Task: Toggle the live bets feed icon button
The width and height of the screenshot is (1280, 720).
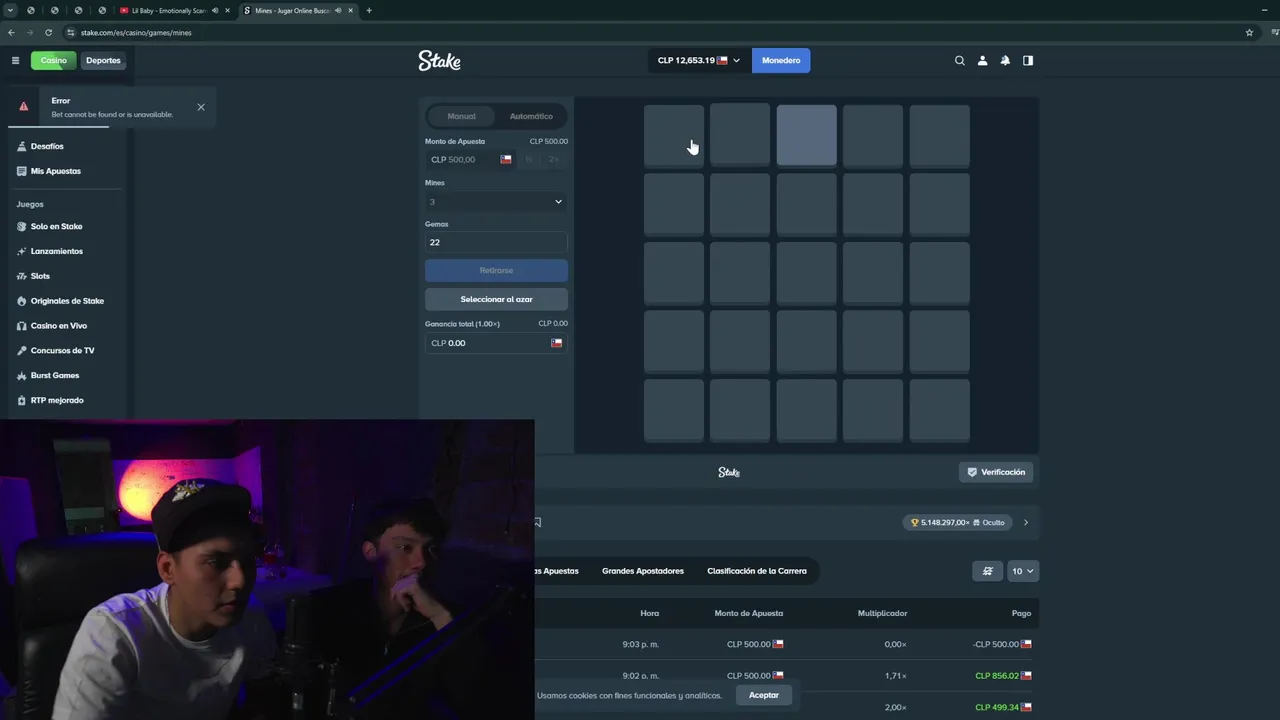Action: 987,571
